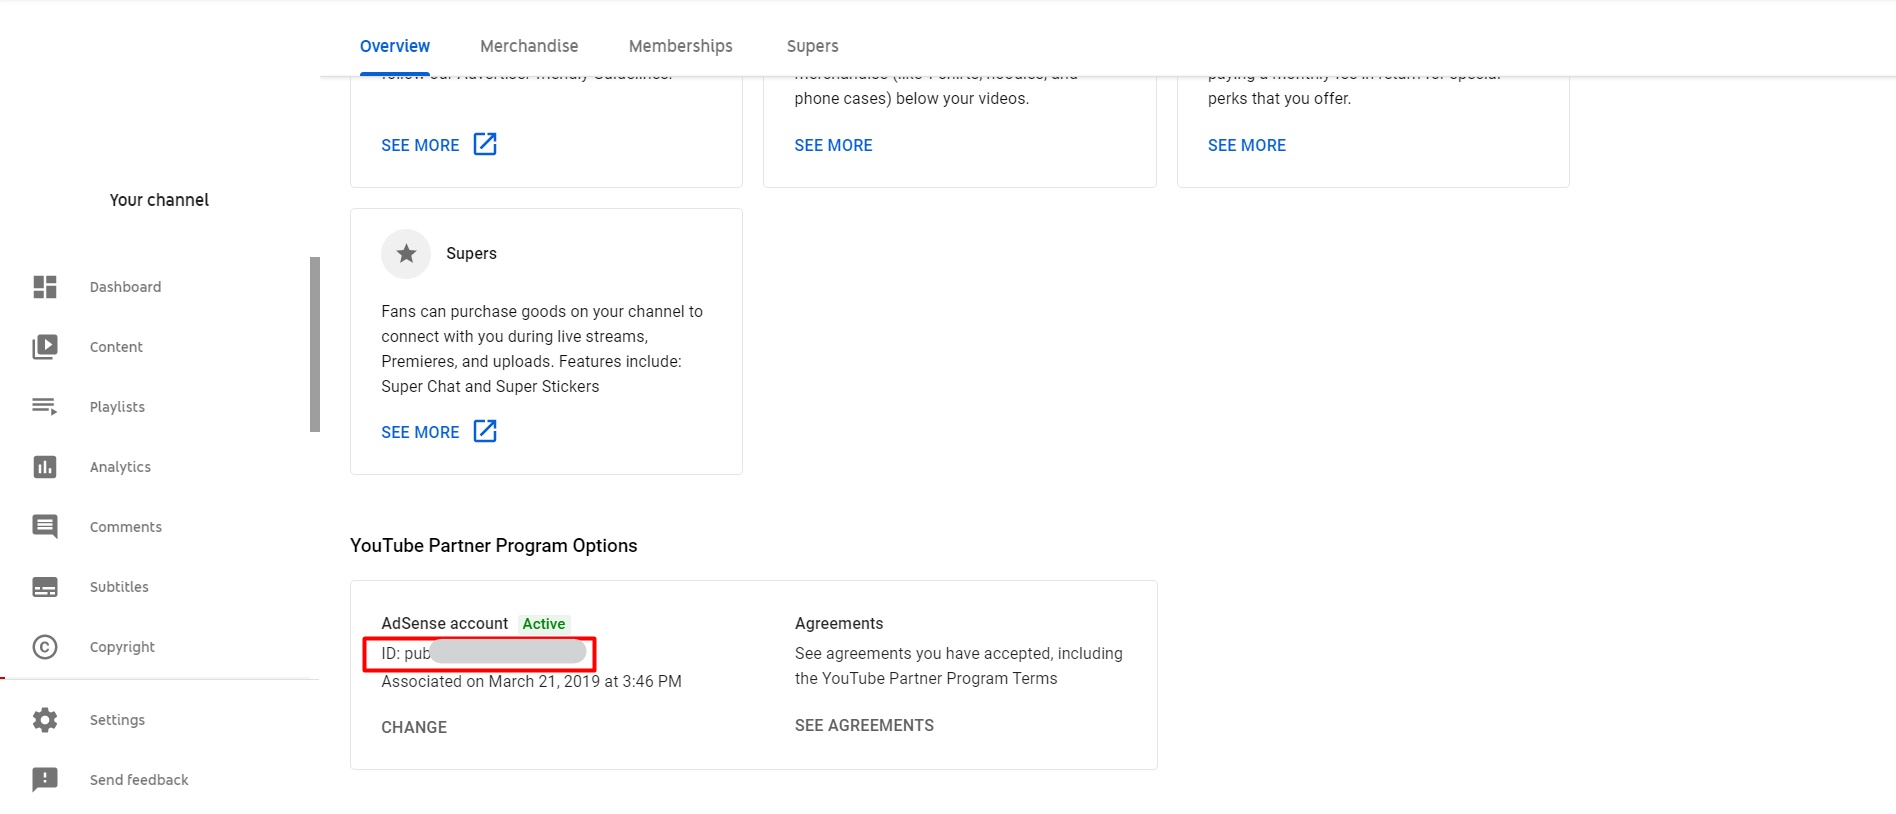The height and width of the screenshot is (814, 1896).
Task: Open Copyright menu item
Action: tap(122, 647)
